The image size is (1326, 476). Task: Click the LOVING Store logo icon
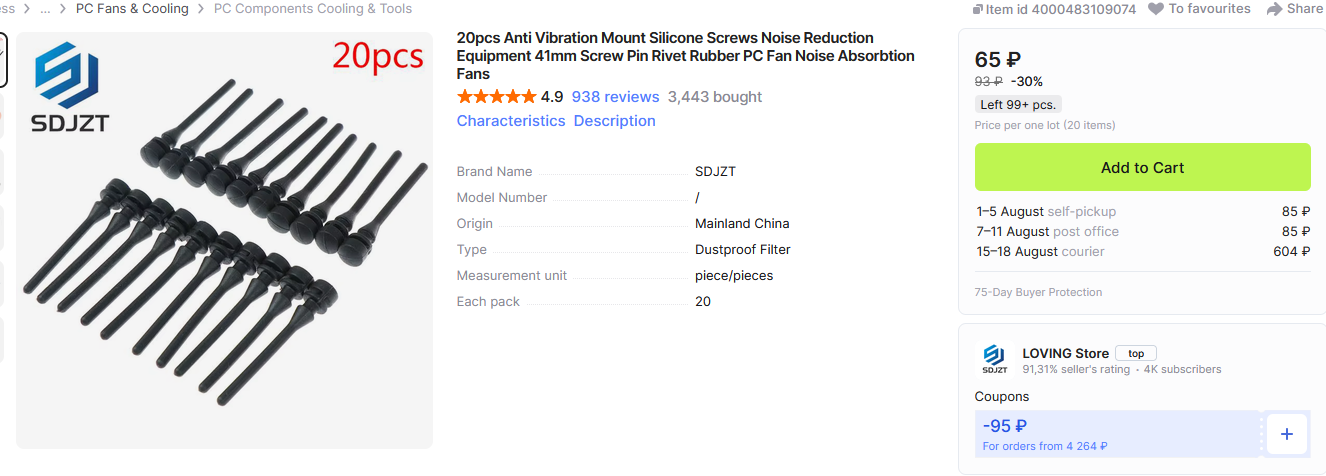pos(994,358)
